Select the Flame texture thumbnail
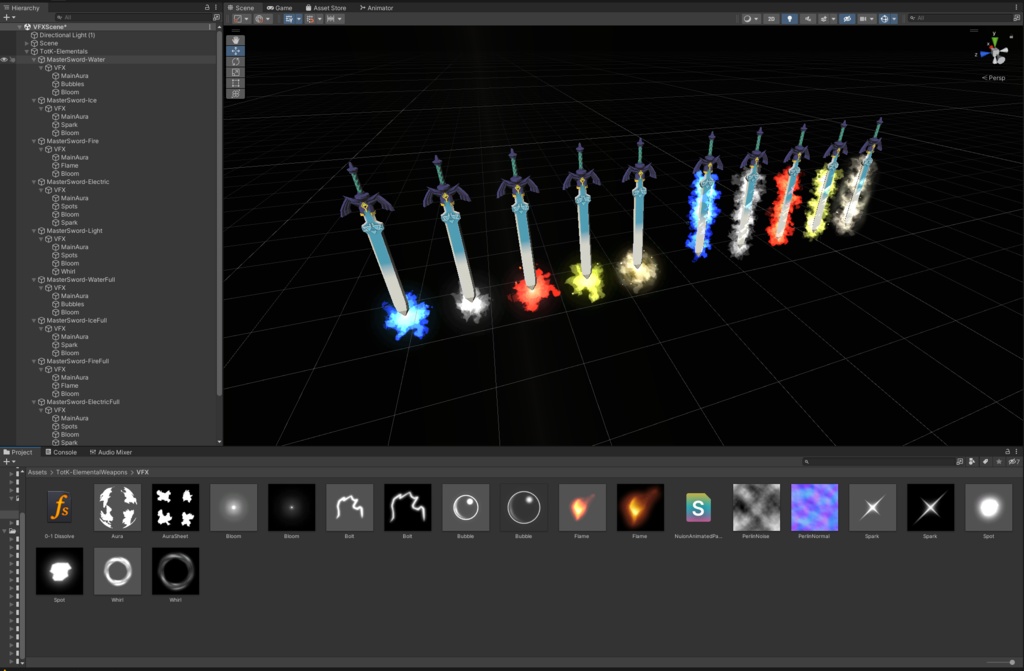The width and height of the screenshot is (1024, 671). click(582, 510)
